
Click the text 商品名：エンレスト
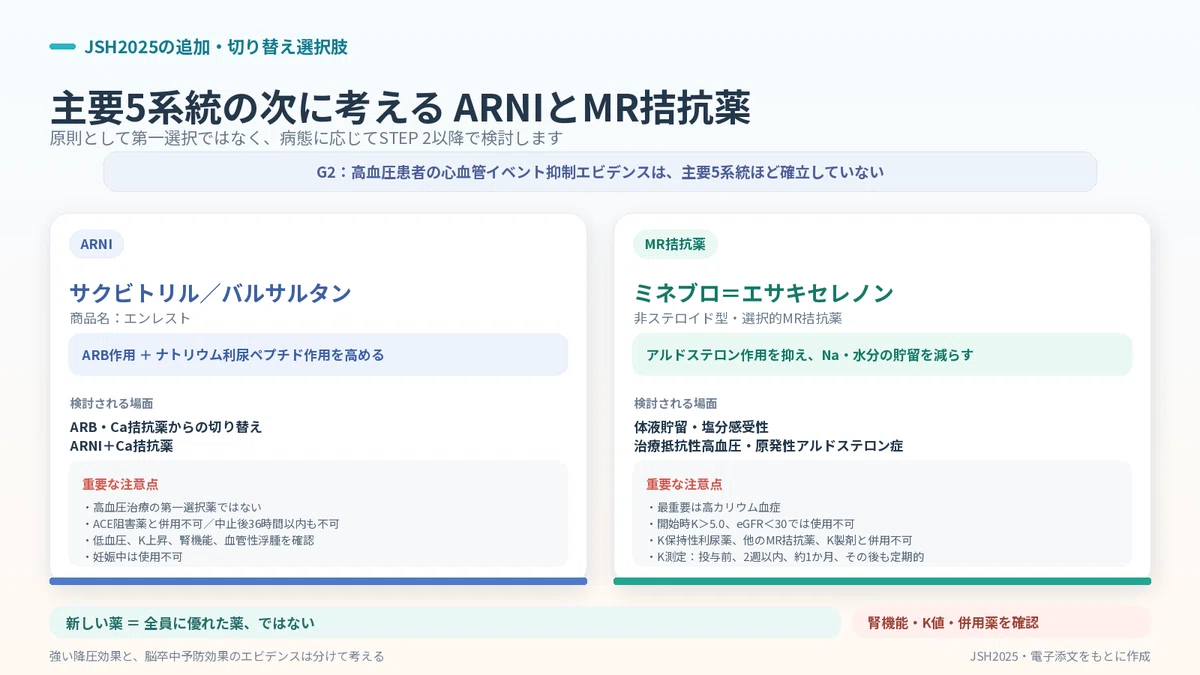pos(130,318)
